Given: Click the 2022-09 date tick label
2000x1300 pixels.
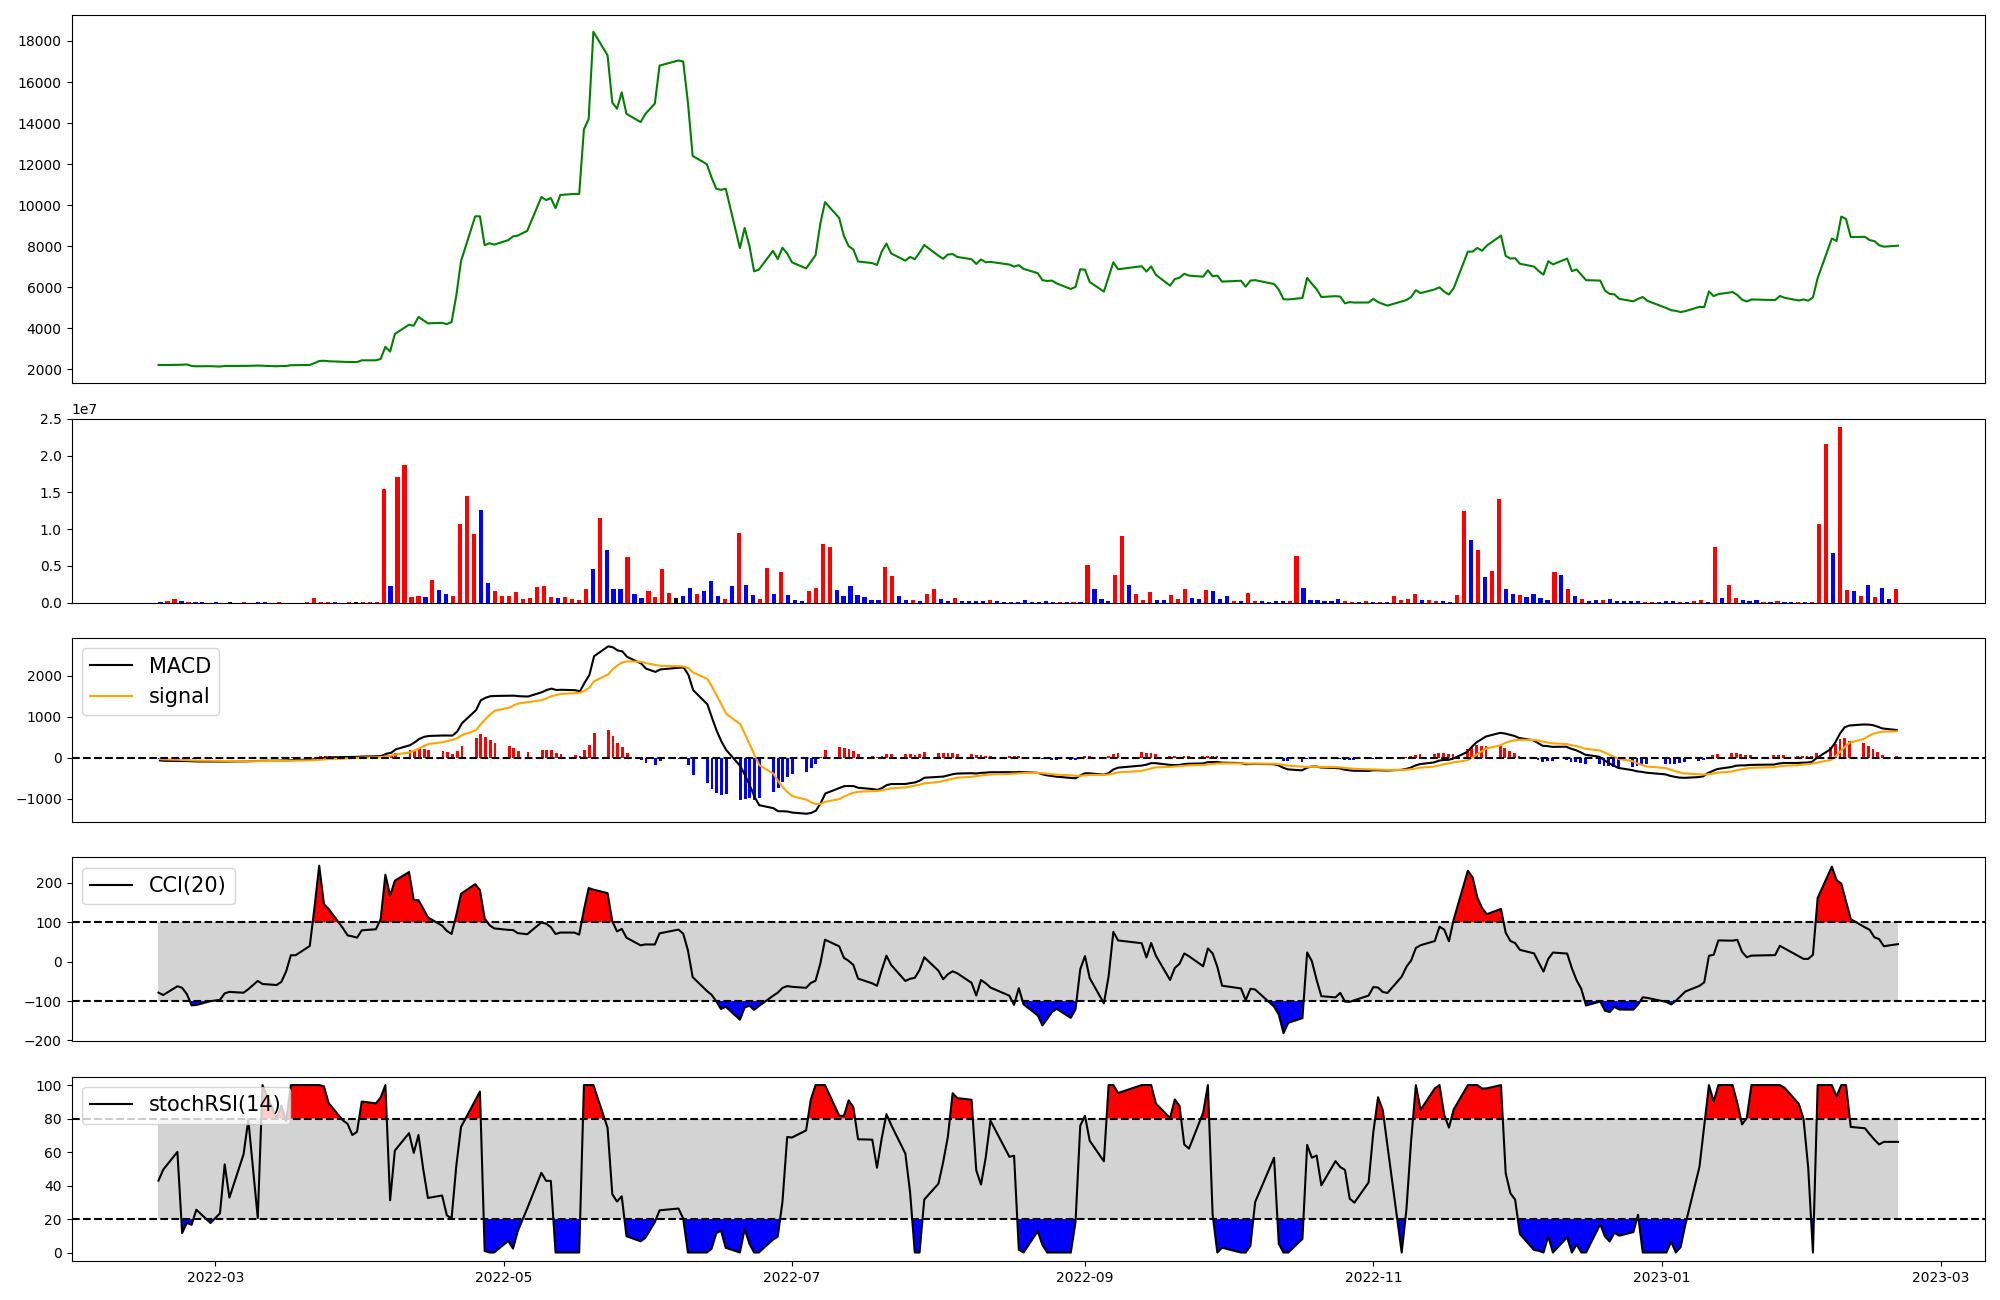Looking at the screenshot, I should [x=1085, y=1277].
